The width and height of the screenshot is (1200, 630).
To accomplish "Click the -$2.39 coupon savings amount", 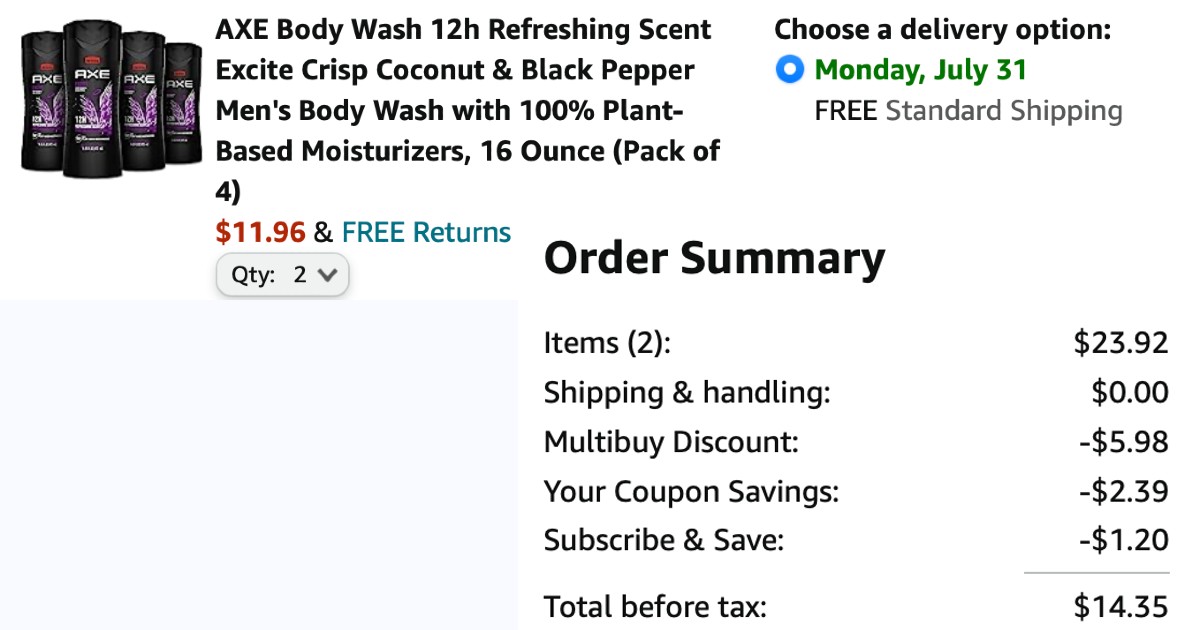I will 1123,492.
